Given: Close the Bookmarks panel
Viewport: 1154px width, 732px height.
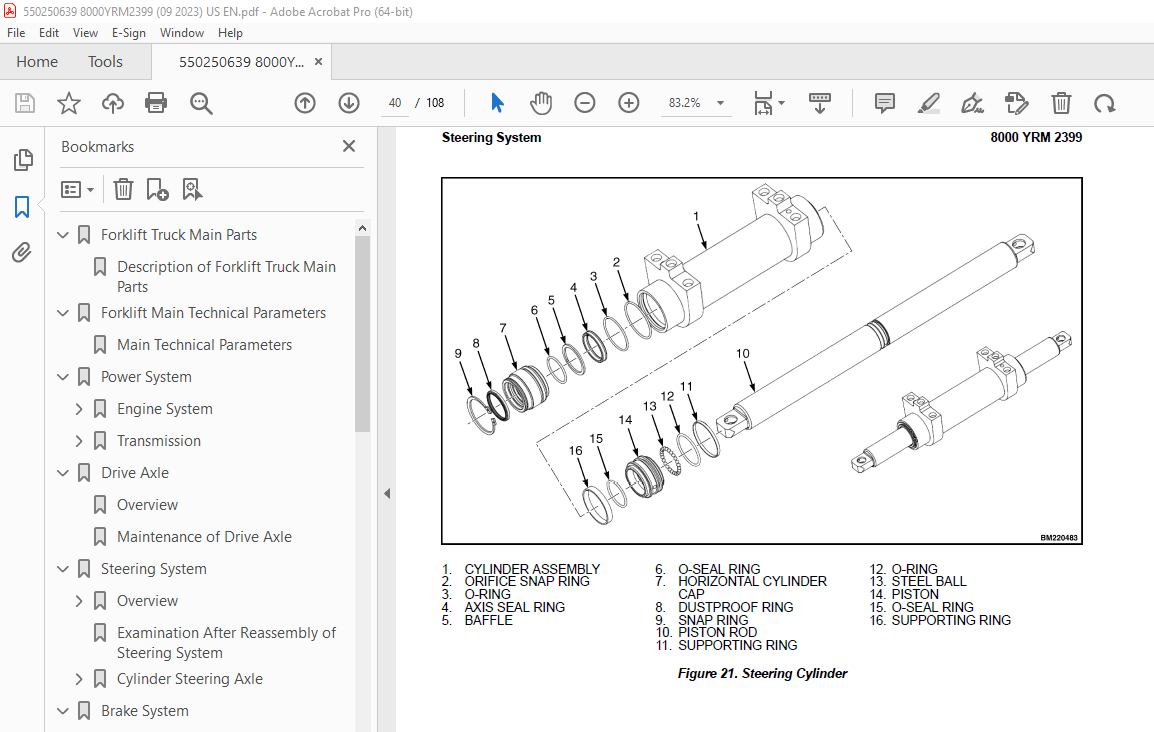Looking at the screenshot, I should coord(349,146).
